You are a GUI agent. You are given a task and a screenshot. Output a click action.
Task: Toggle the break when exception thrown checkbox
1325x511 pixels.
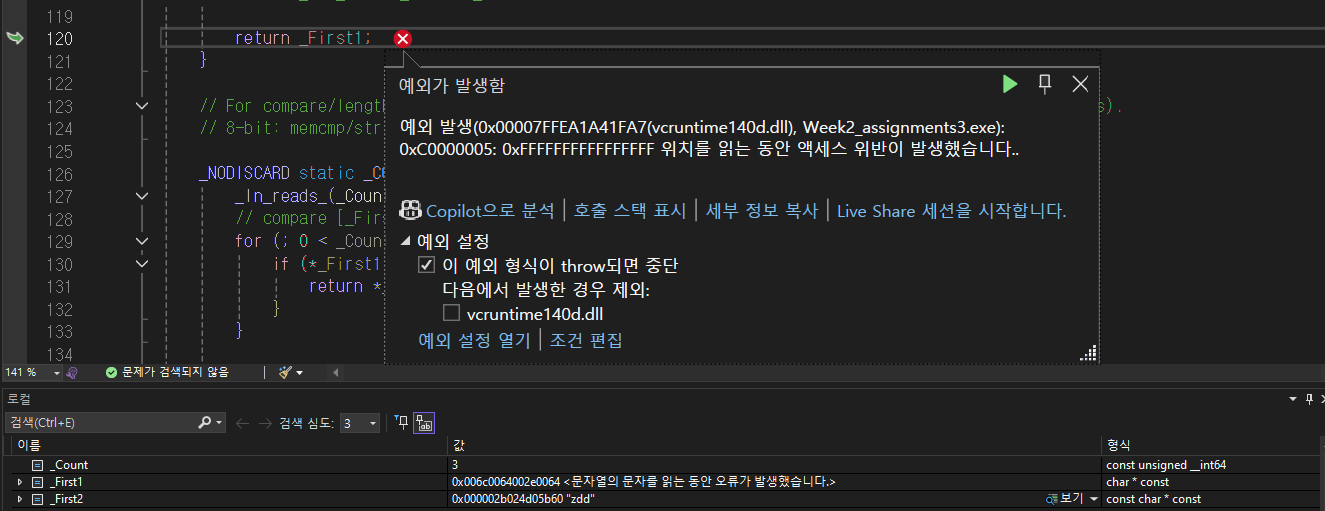coord(427,266)
